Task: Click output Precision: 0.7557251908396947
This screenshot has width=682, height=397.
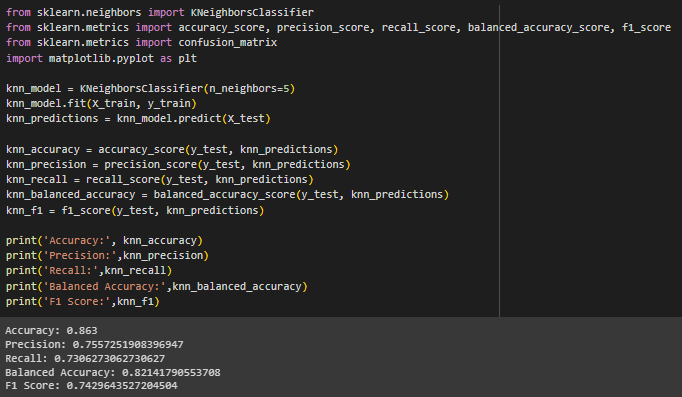Action: click(94, 344)
